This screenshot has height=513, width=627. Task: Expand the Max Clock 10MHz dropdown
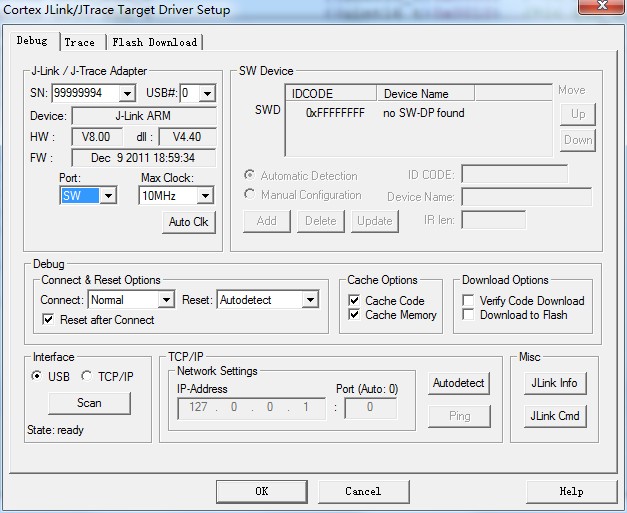click(205, 196)
